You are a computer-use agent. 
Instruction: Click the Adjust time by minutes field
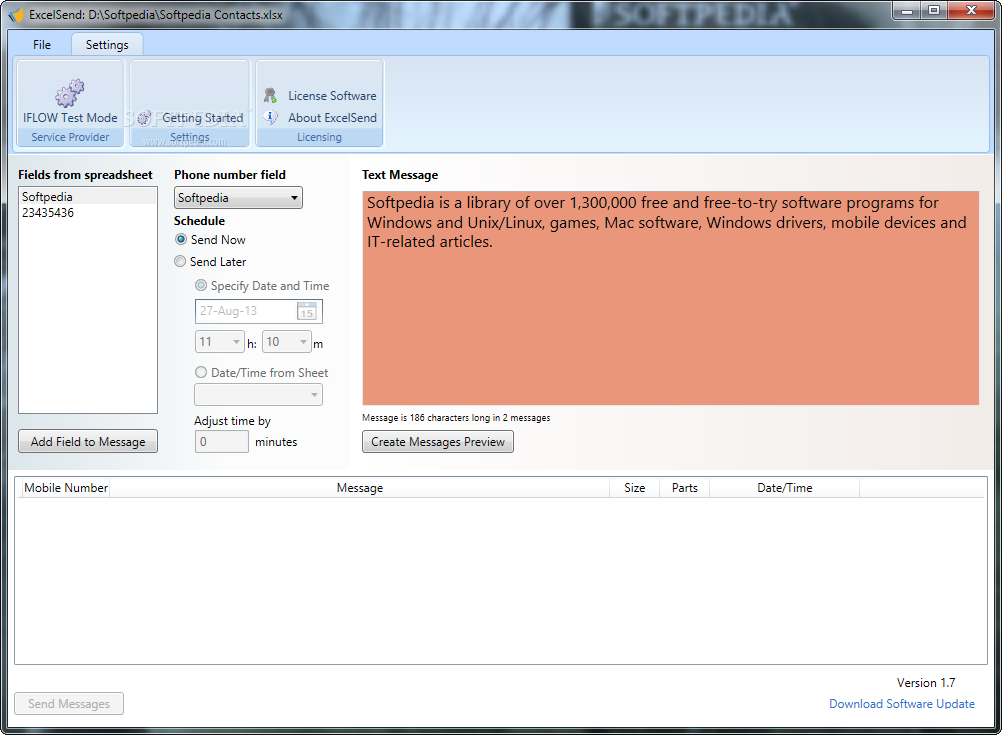coord(221,442)
